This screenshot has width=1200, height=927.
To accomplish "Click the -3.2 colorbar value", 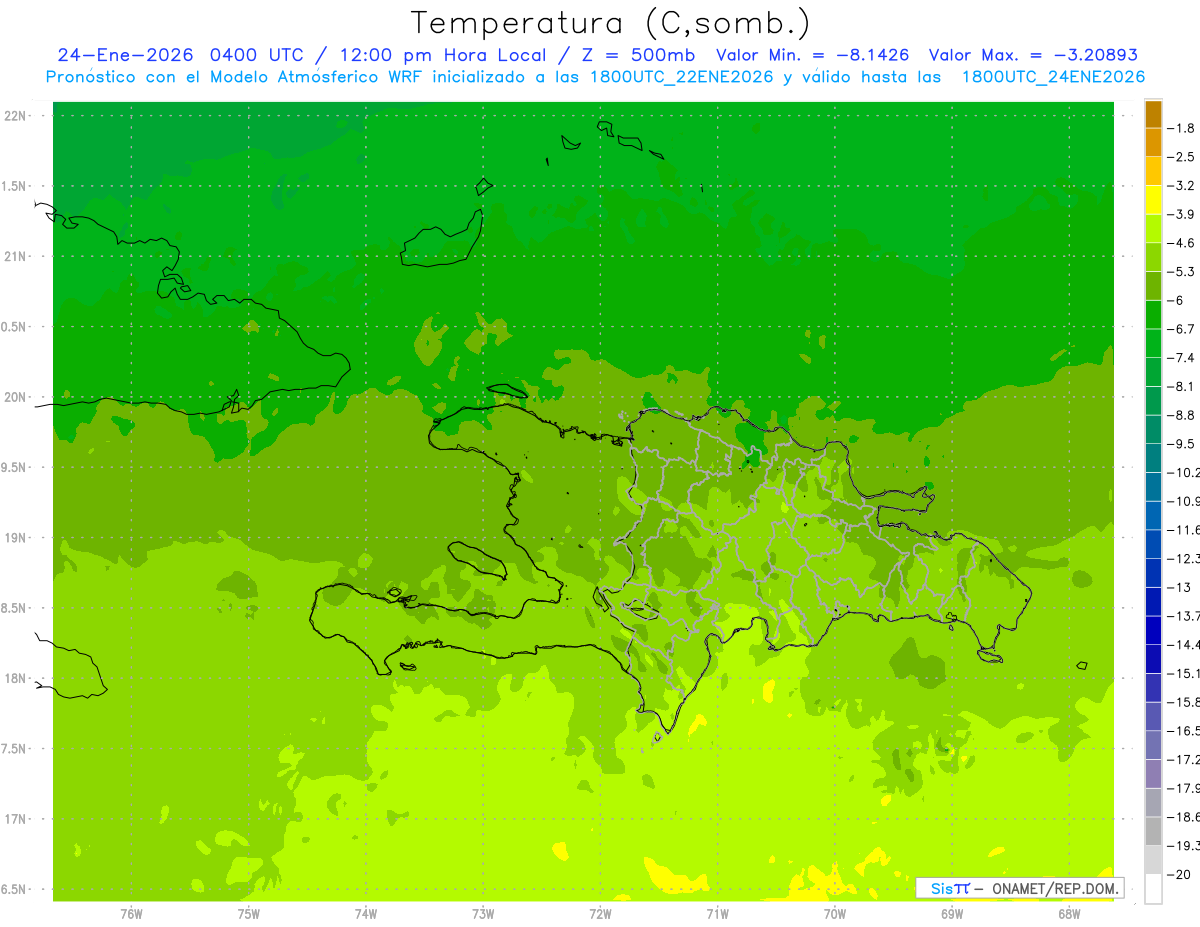I will pyautogui.click(x=1181, y=186).
